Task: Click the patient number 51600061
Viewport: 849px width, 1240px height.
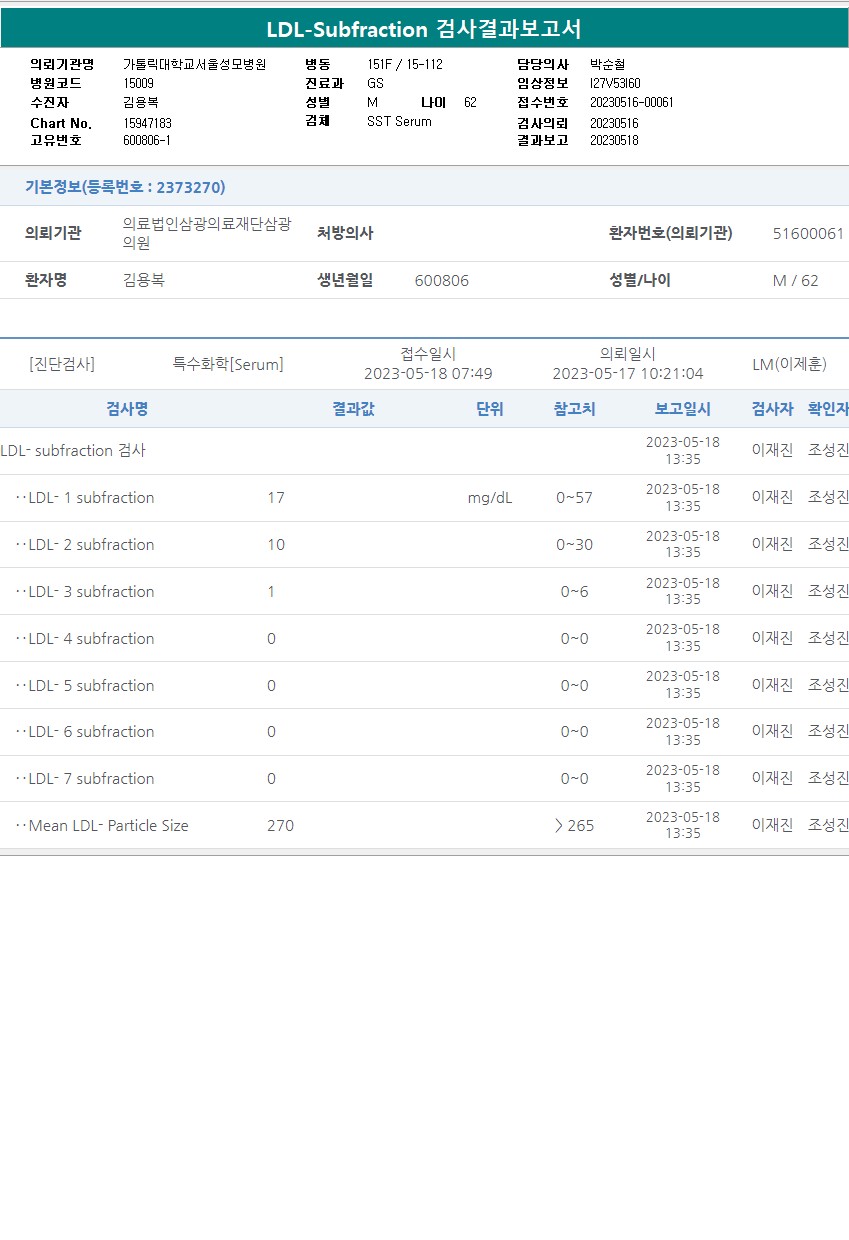Action: pyautogui.click(x=808, y=234)
